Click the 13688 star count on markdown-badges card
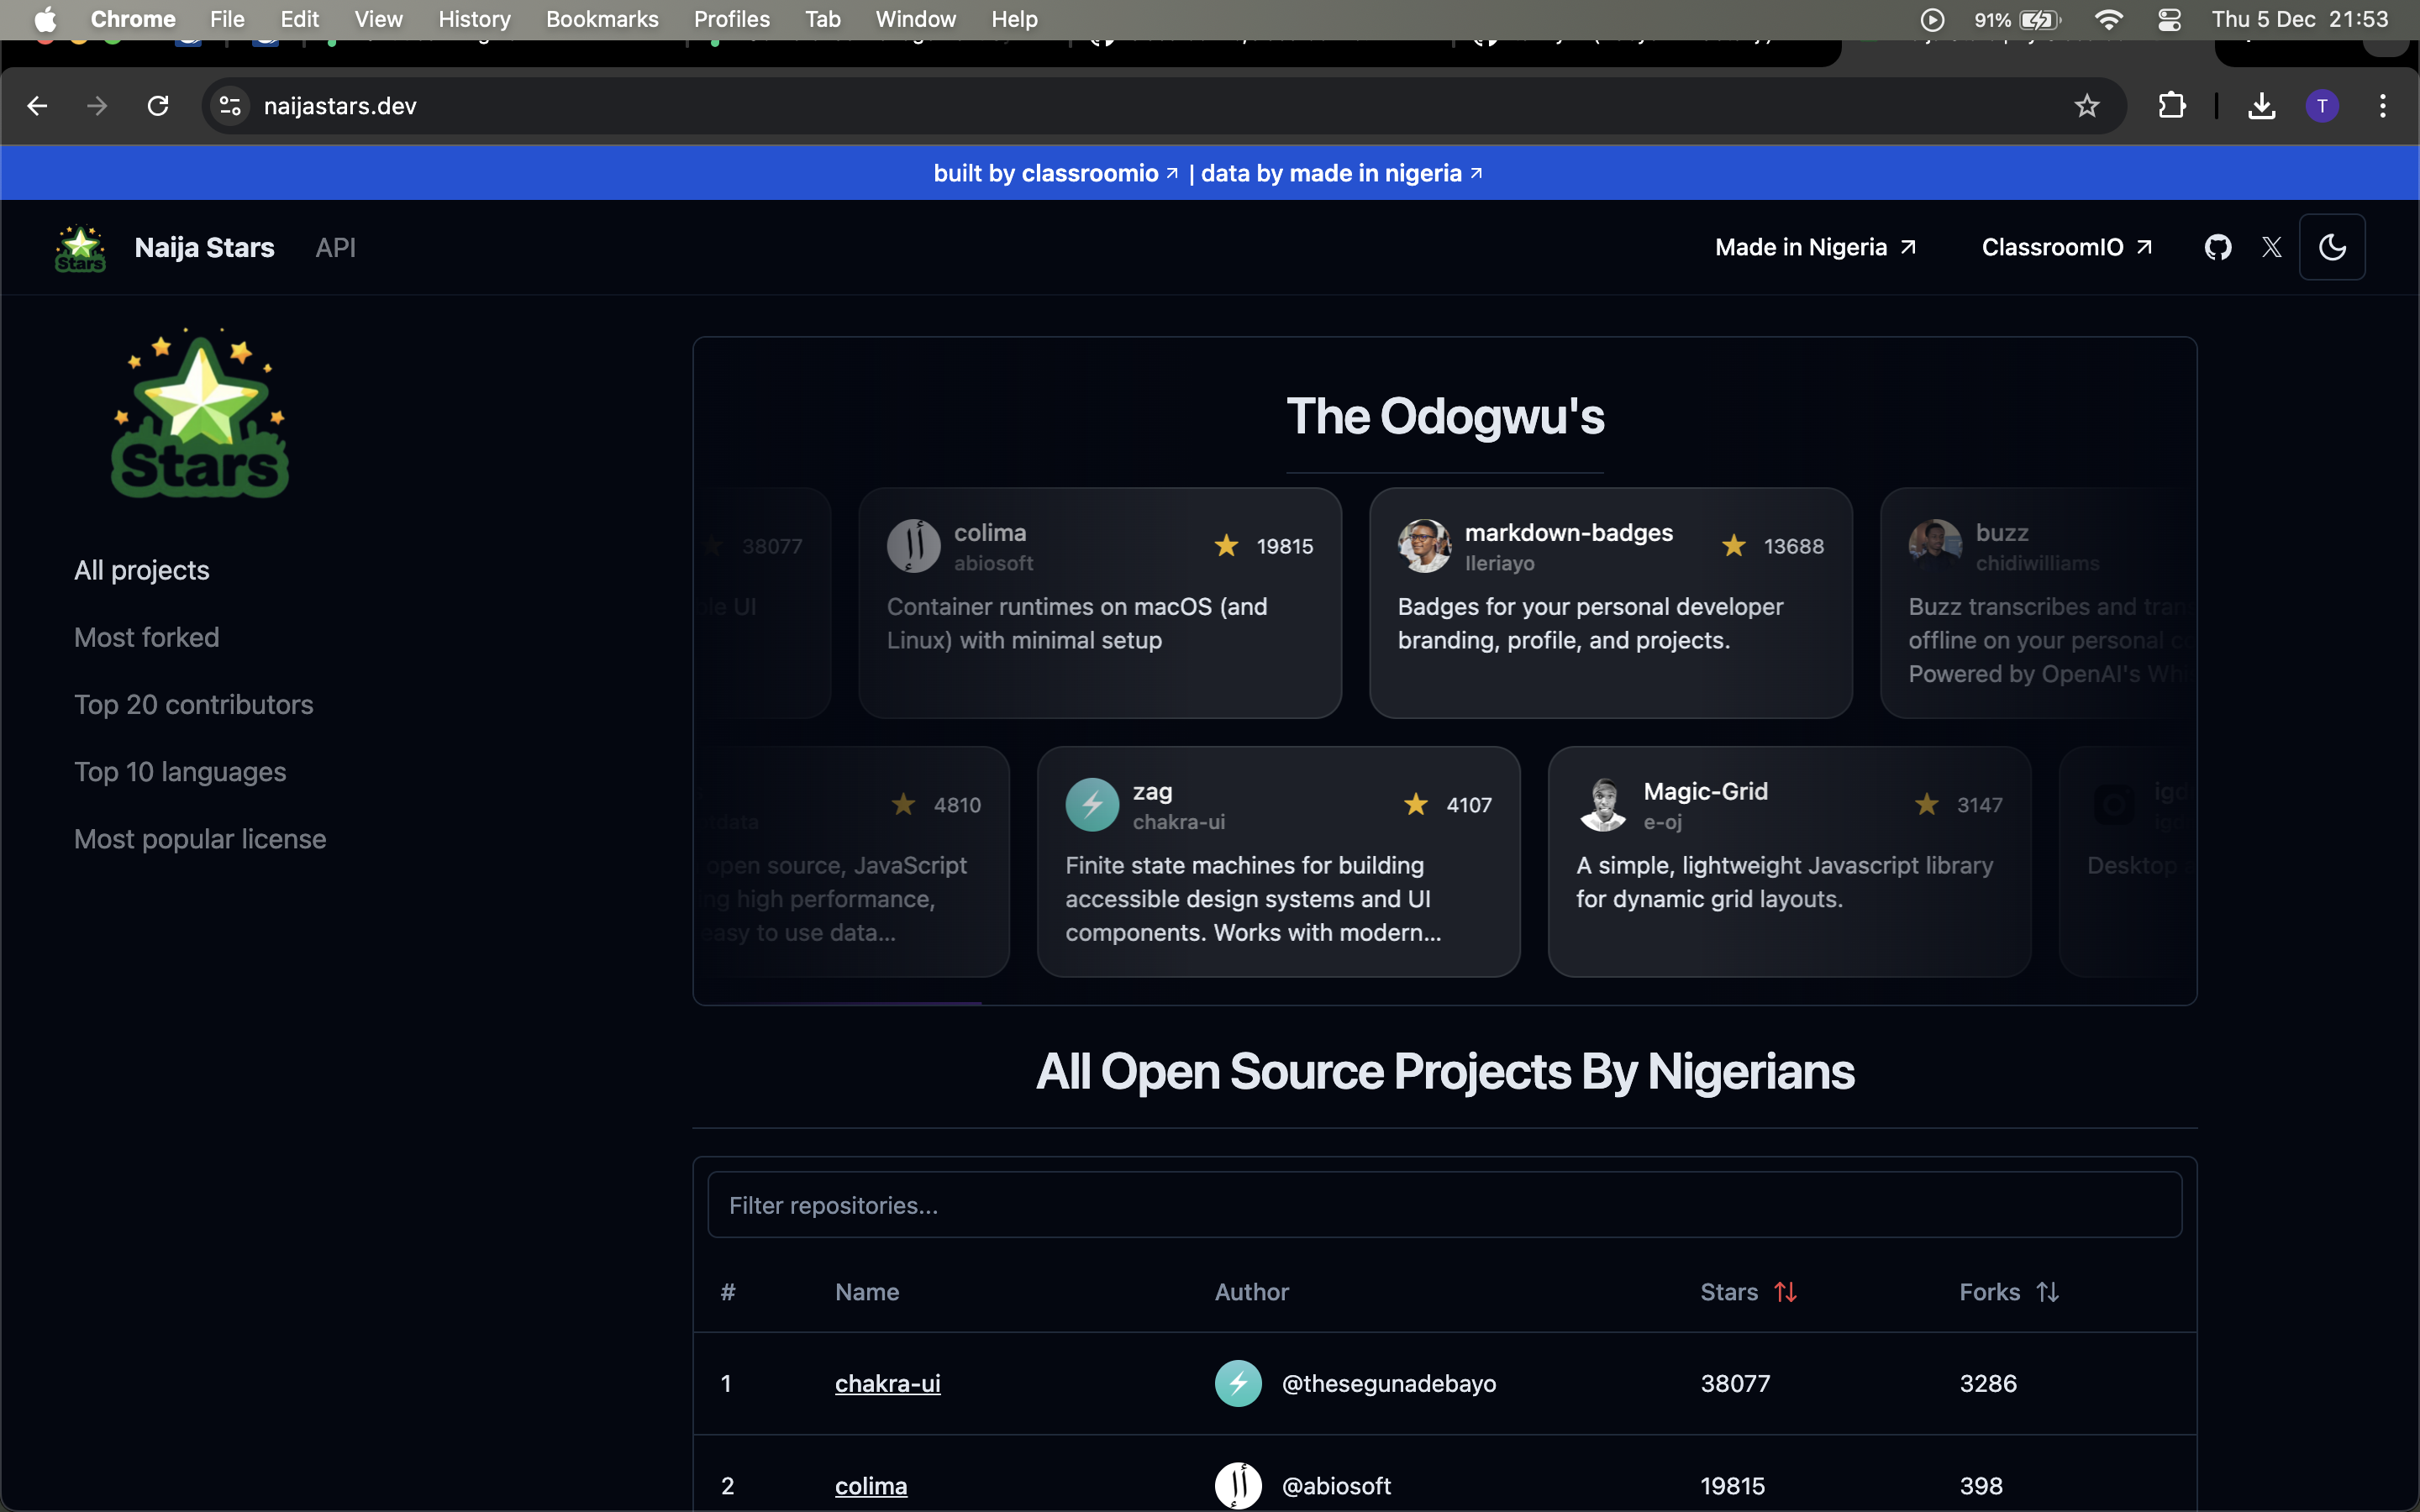The width and height of the screenshot is (2420, 1512). pyautogui.click(x=1793, y=546)
